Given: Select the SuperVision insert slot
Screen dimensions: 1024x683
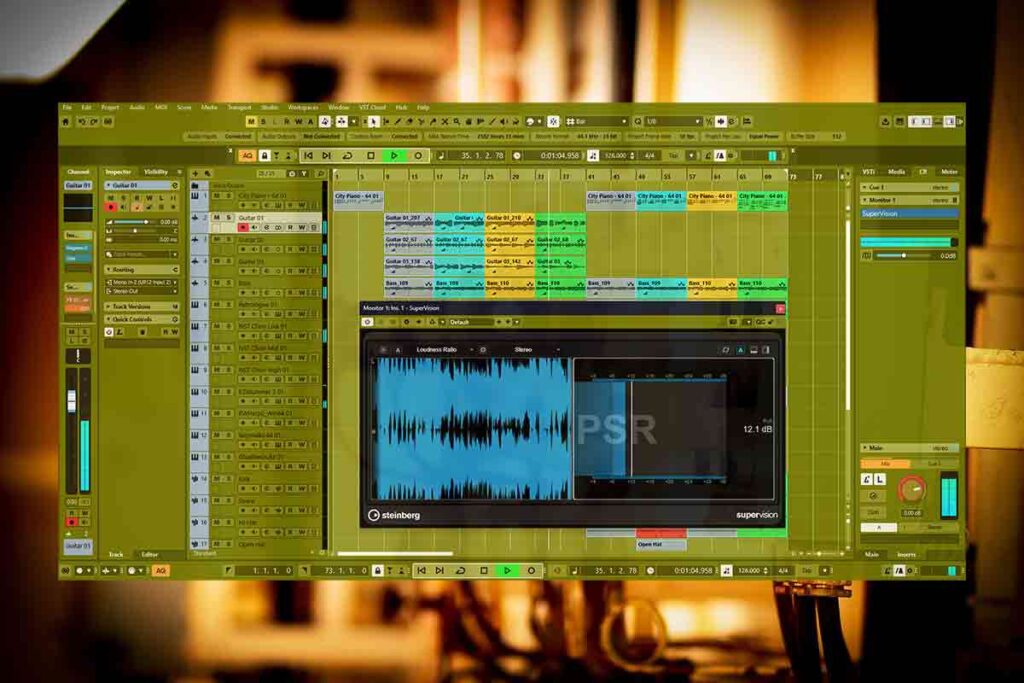Looking at the screenshot, I should 909,213.
